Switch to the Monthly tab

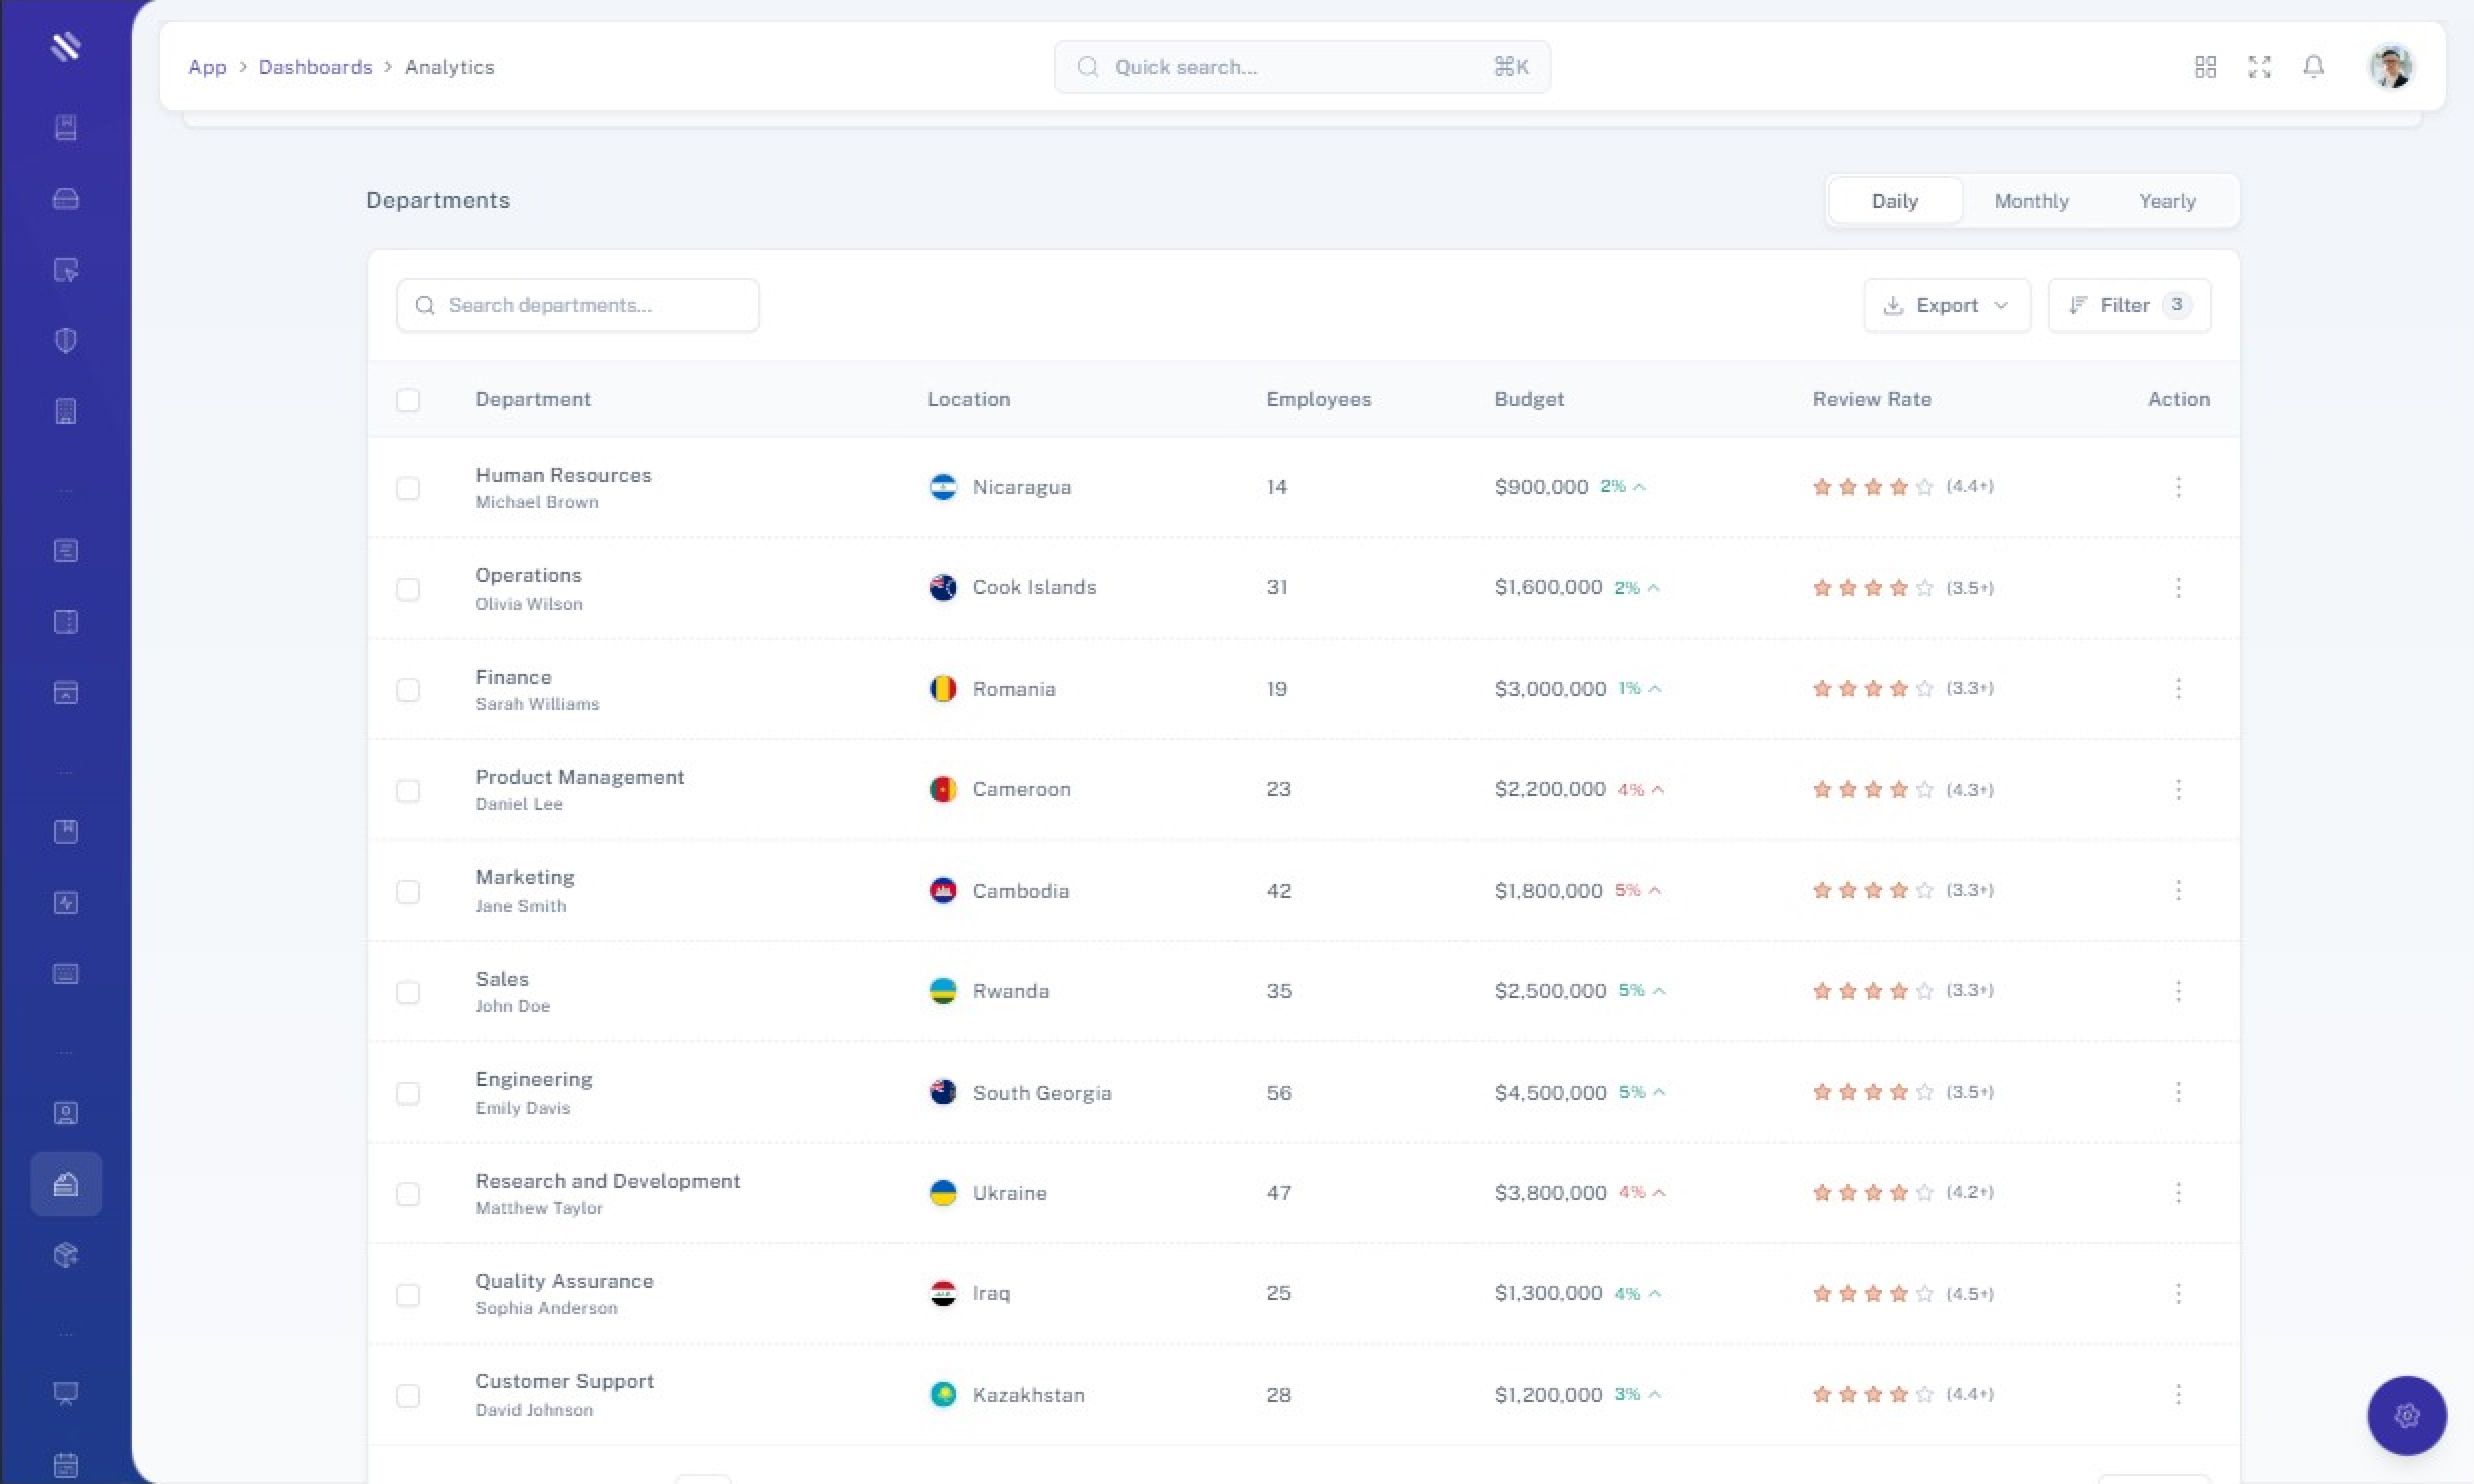click(x=2031, y=201)
